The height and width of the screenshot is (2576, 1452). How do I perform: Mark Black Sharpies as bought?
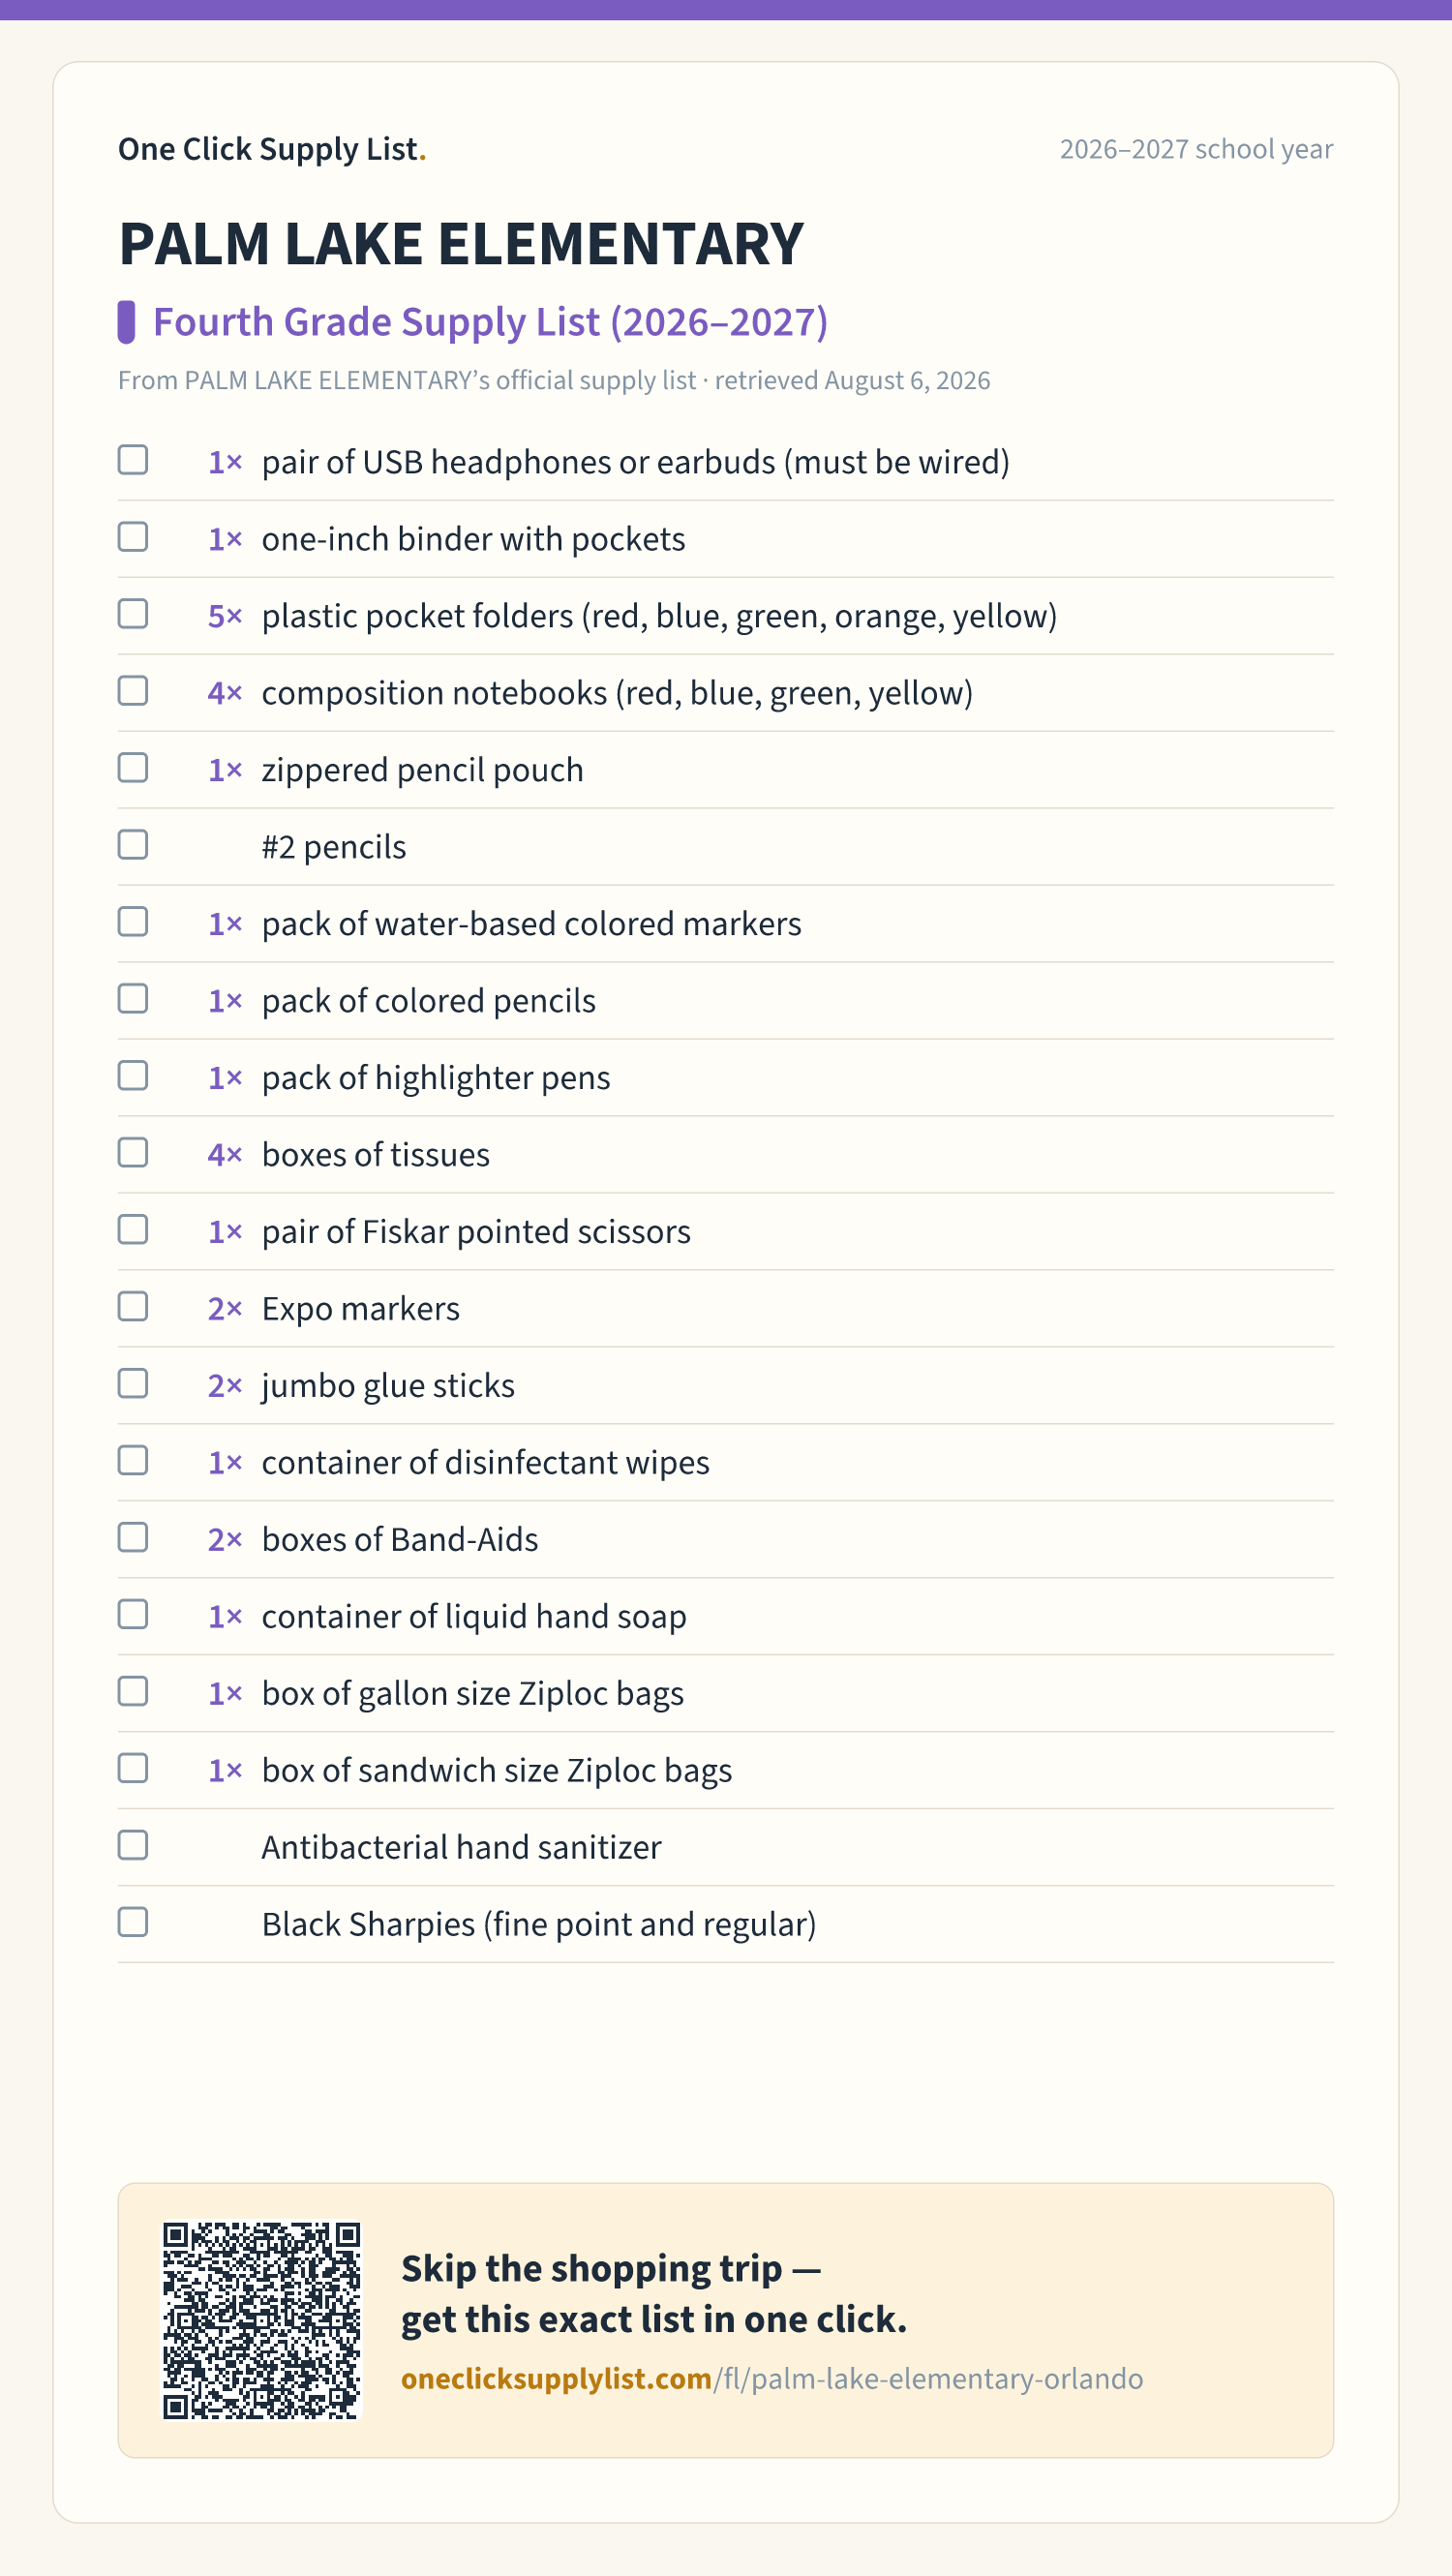point(133,1922)
